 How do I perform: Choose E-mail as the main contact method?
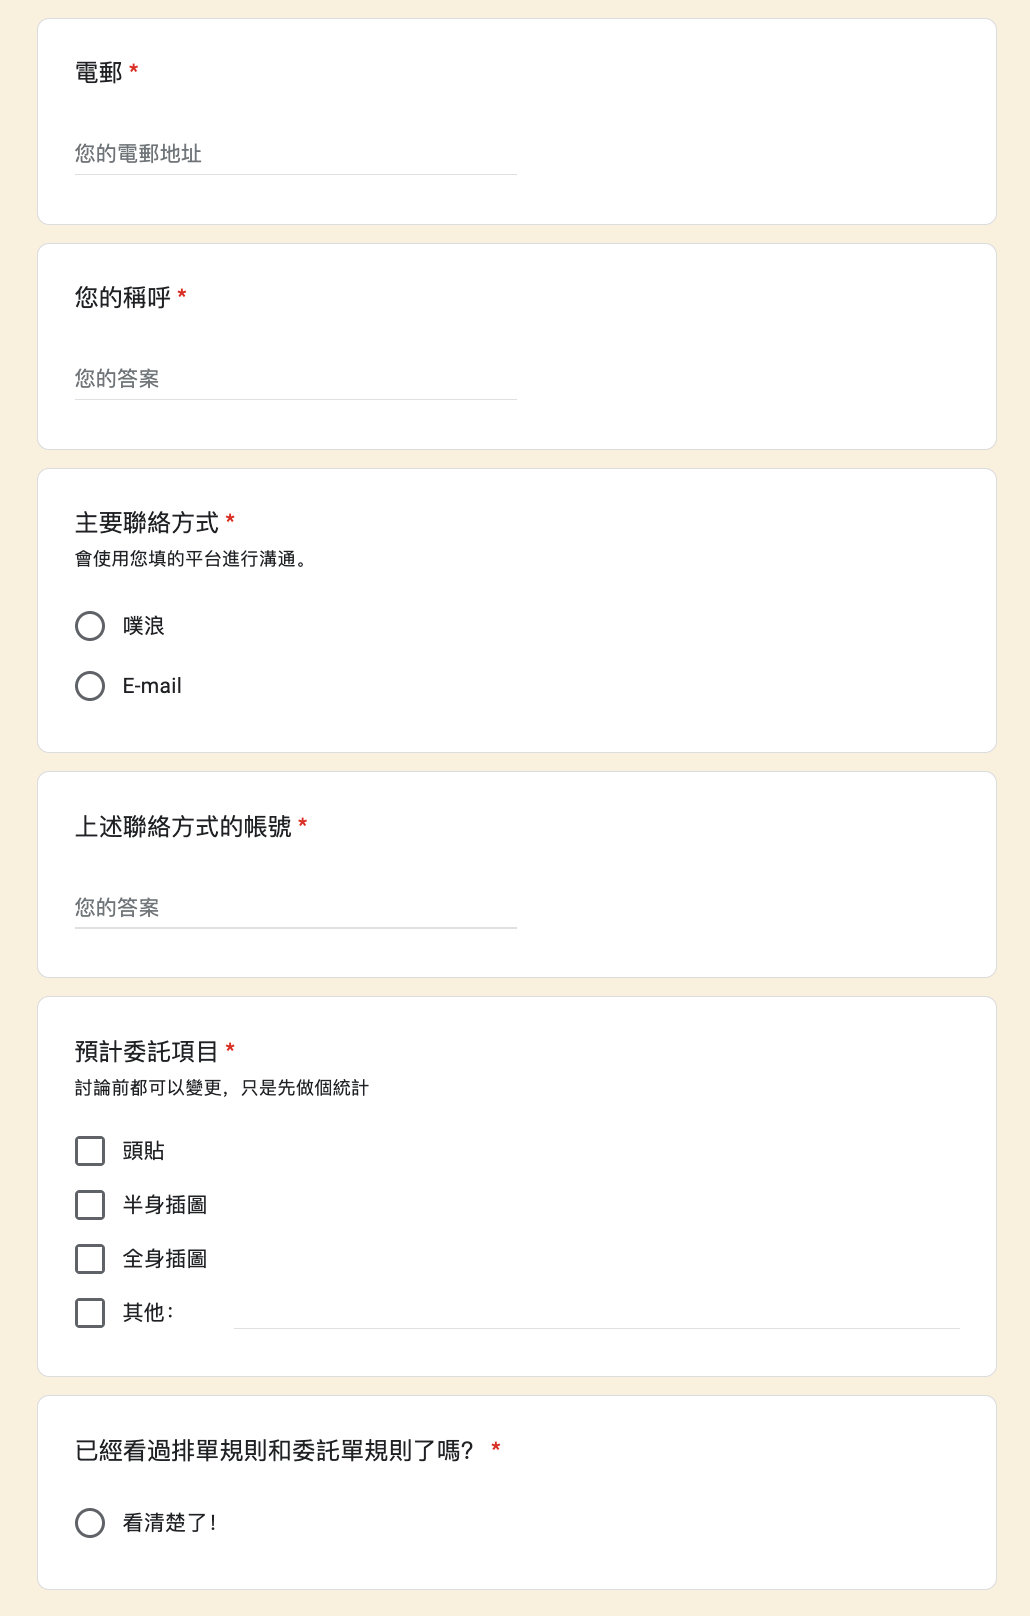(x=90, y=686)
